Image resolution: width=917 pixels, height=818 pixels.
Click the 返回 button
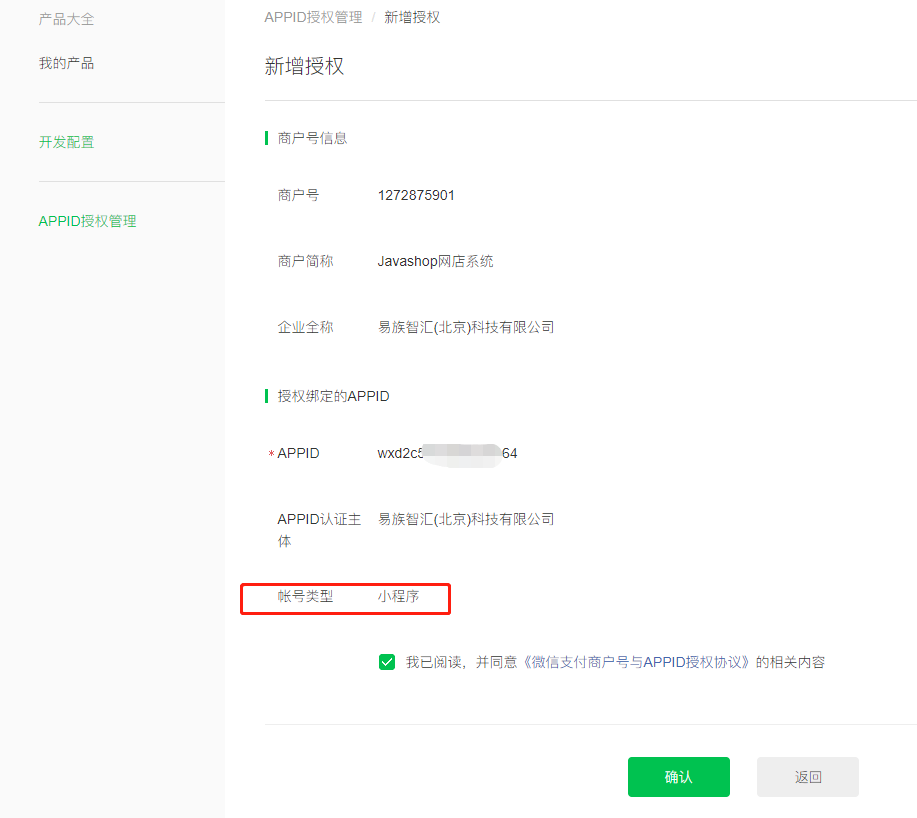(808, 776)
